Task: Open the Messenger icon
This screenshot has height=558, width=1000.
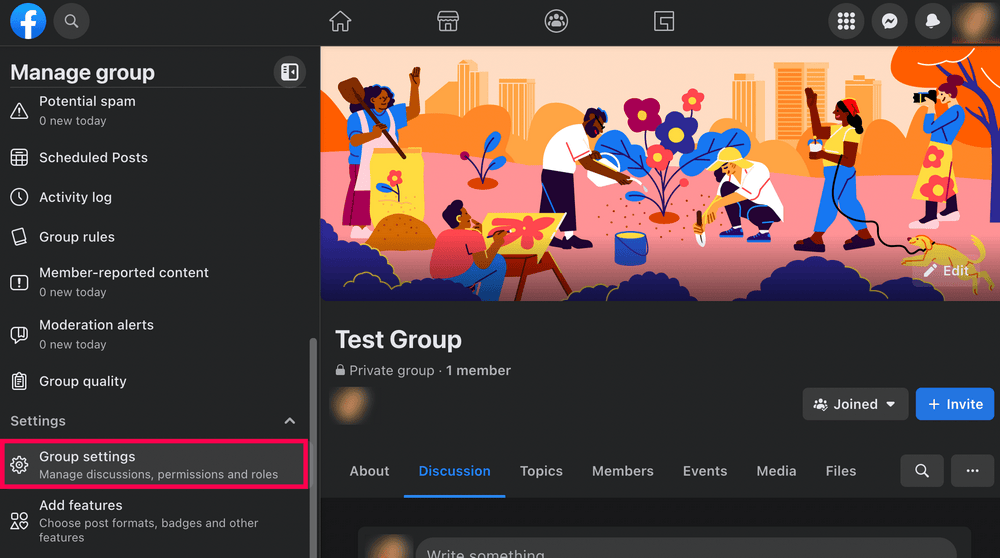Action: (x=889, y=21)
